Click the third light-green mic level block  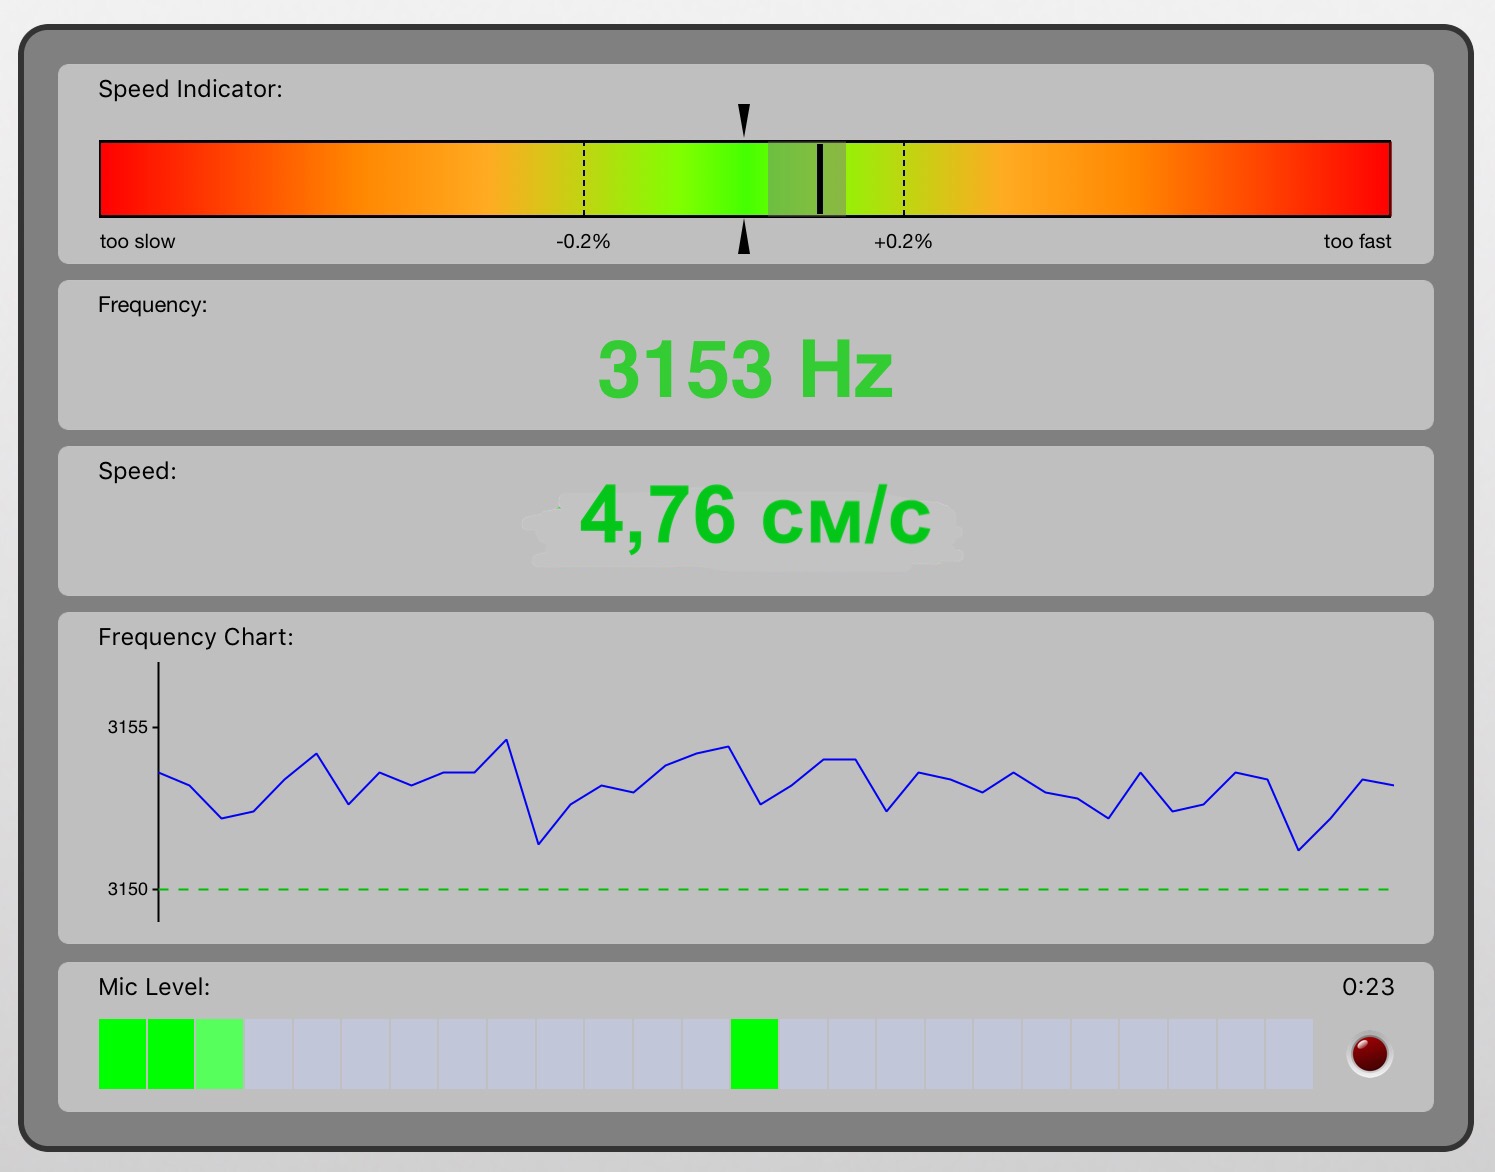coord(219,1053)
